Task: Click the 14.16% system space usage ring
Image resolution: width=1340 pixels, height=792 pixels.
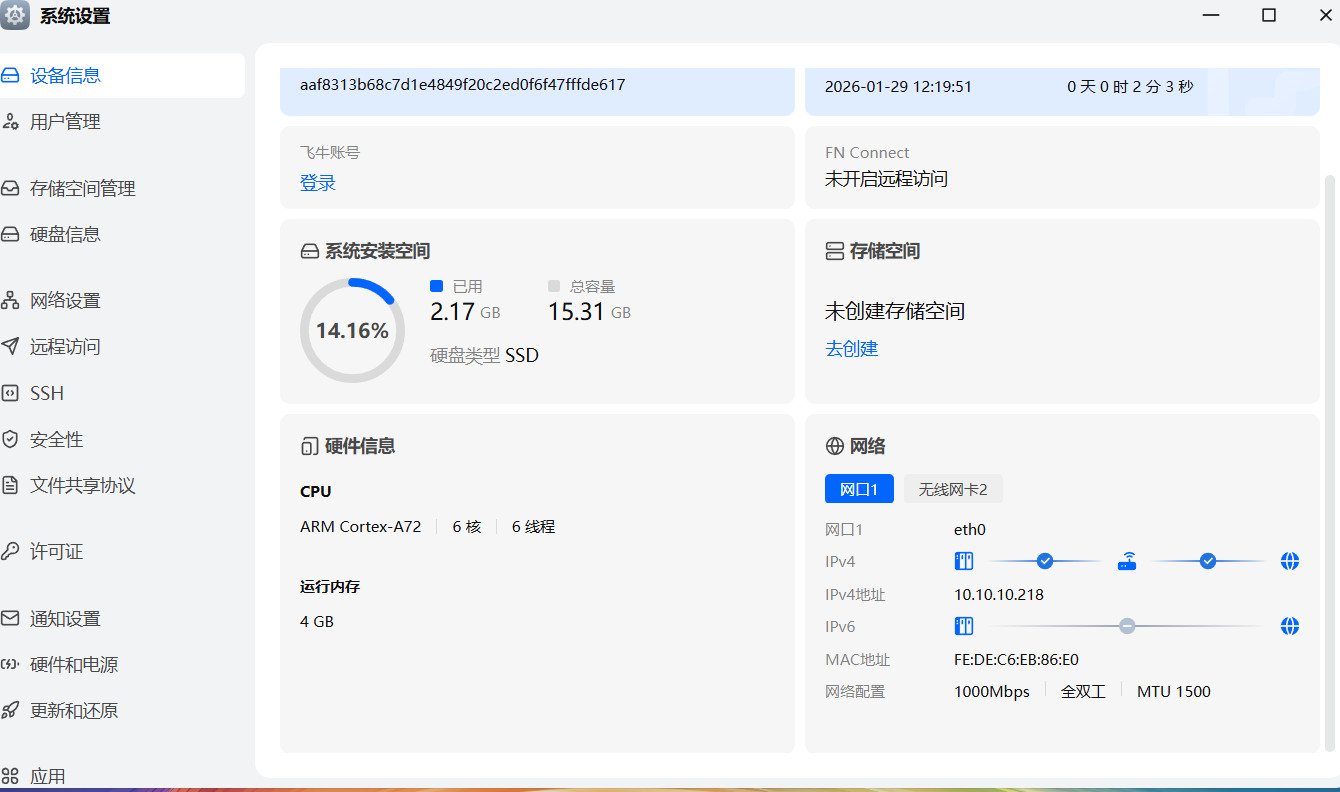Action: click(x=352, y=331)
